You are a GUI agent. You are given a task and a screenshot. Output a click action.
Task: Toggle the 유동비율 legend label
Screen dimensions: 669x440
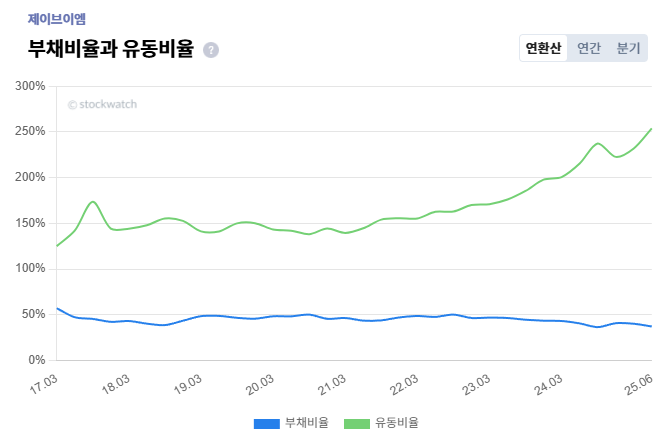pyautogui.click(x=396, y=423)
